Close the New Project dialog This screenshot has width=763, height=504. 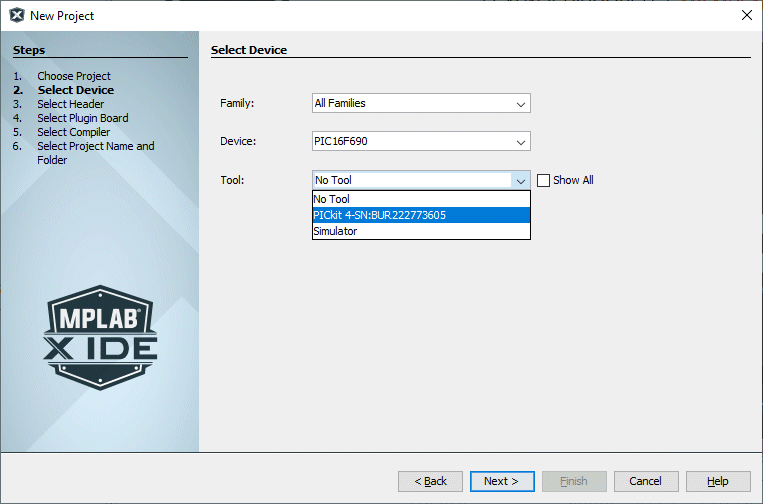746,15
